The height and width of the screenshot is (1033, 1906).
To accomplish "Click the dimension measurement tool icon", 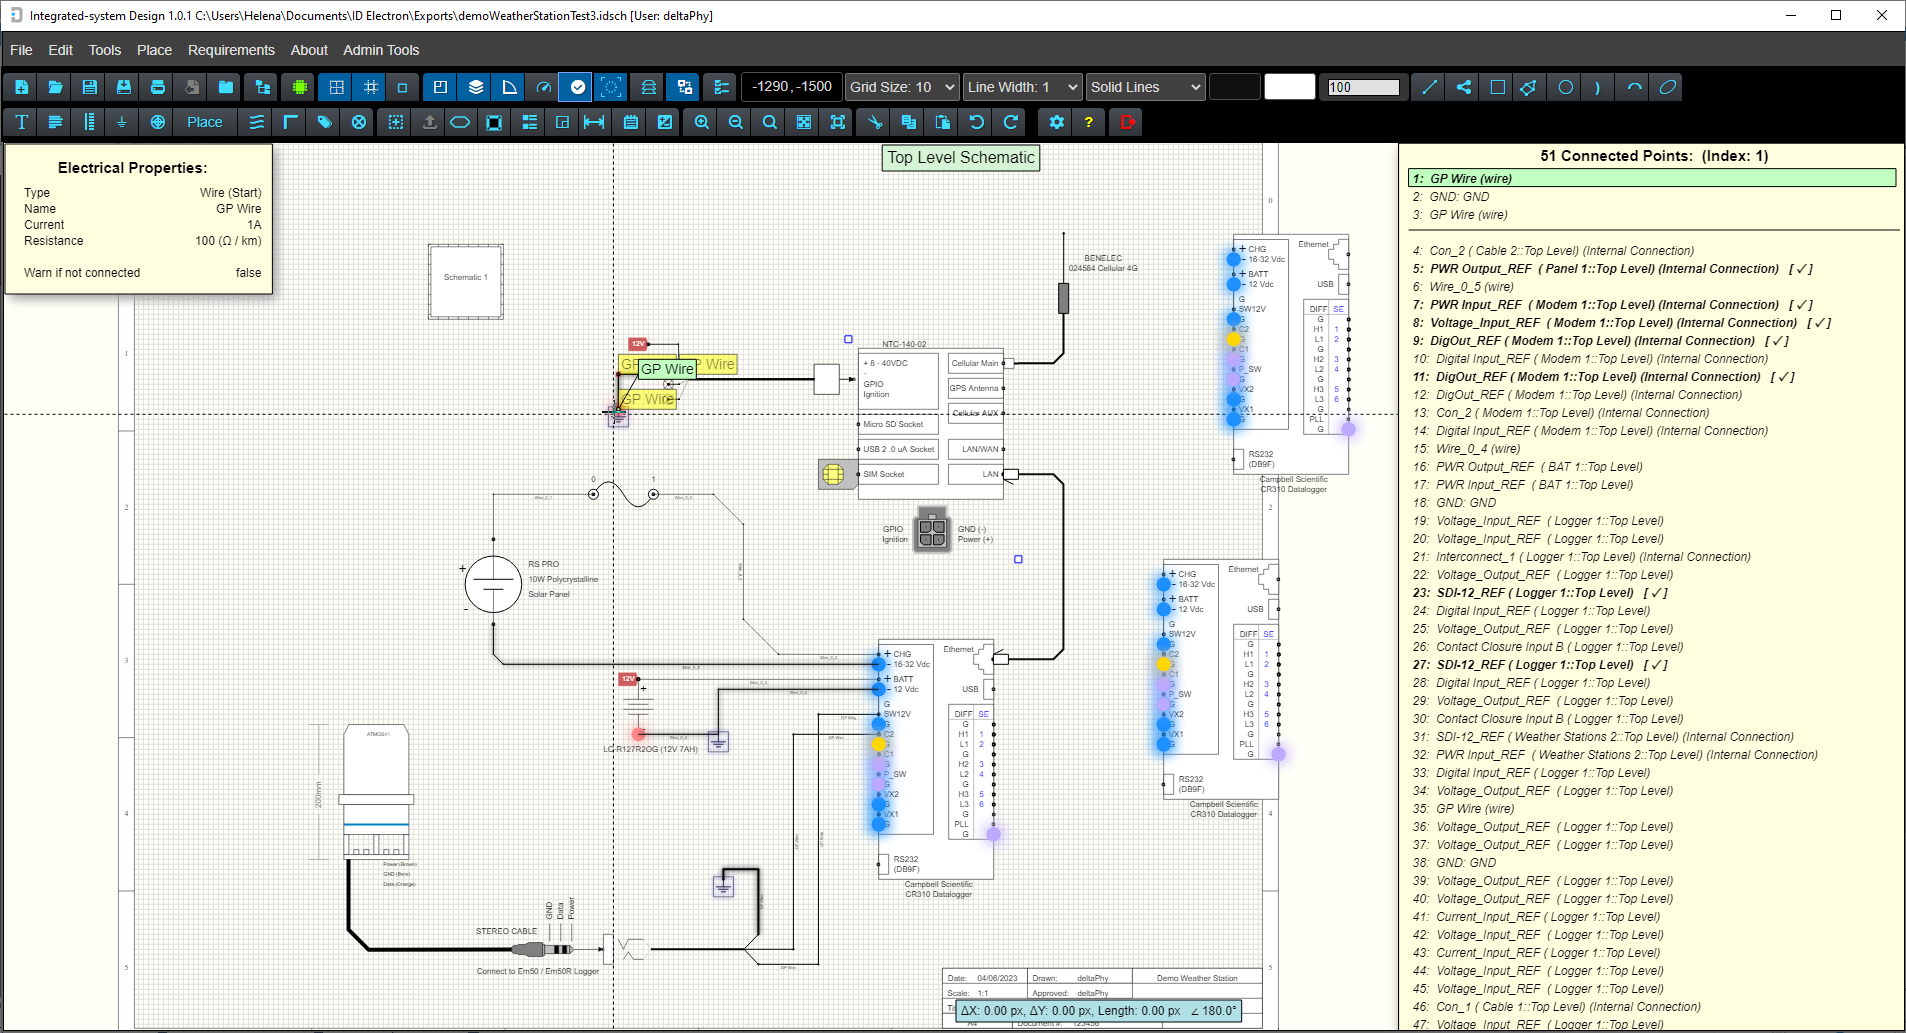I will 594,122.
